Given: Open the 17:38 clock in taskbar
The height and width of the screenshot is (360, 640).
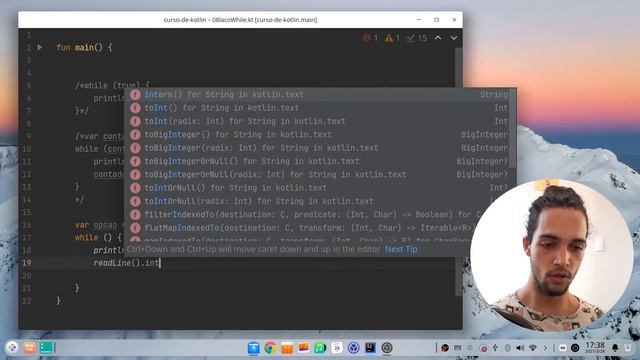Looking at the screenshot, I should (x=595, y=348).
